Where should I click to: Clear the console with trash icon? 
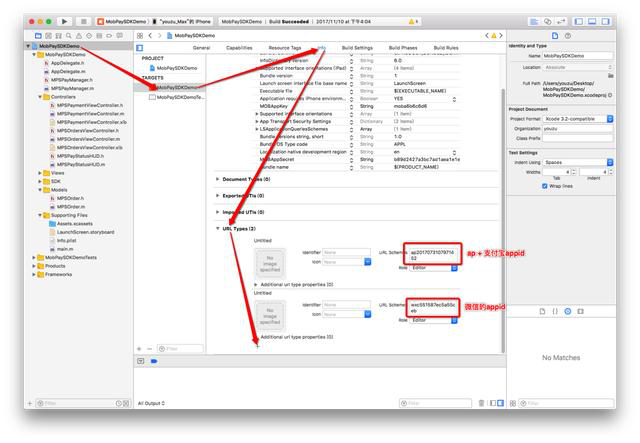pos(481,403)
